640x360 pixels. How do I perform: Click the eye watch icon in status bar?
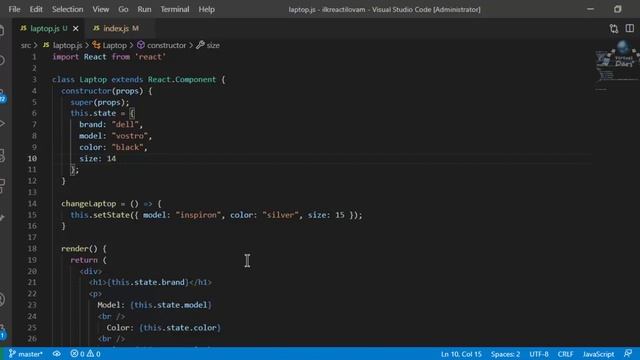[x=56, y=354]
